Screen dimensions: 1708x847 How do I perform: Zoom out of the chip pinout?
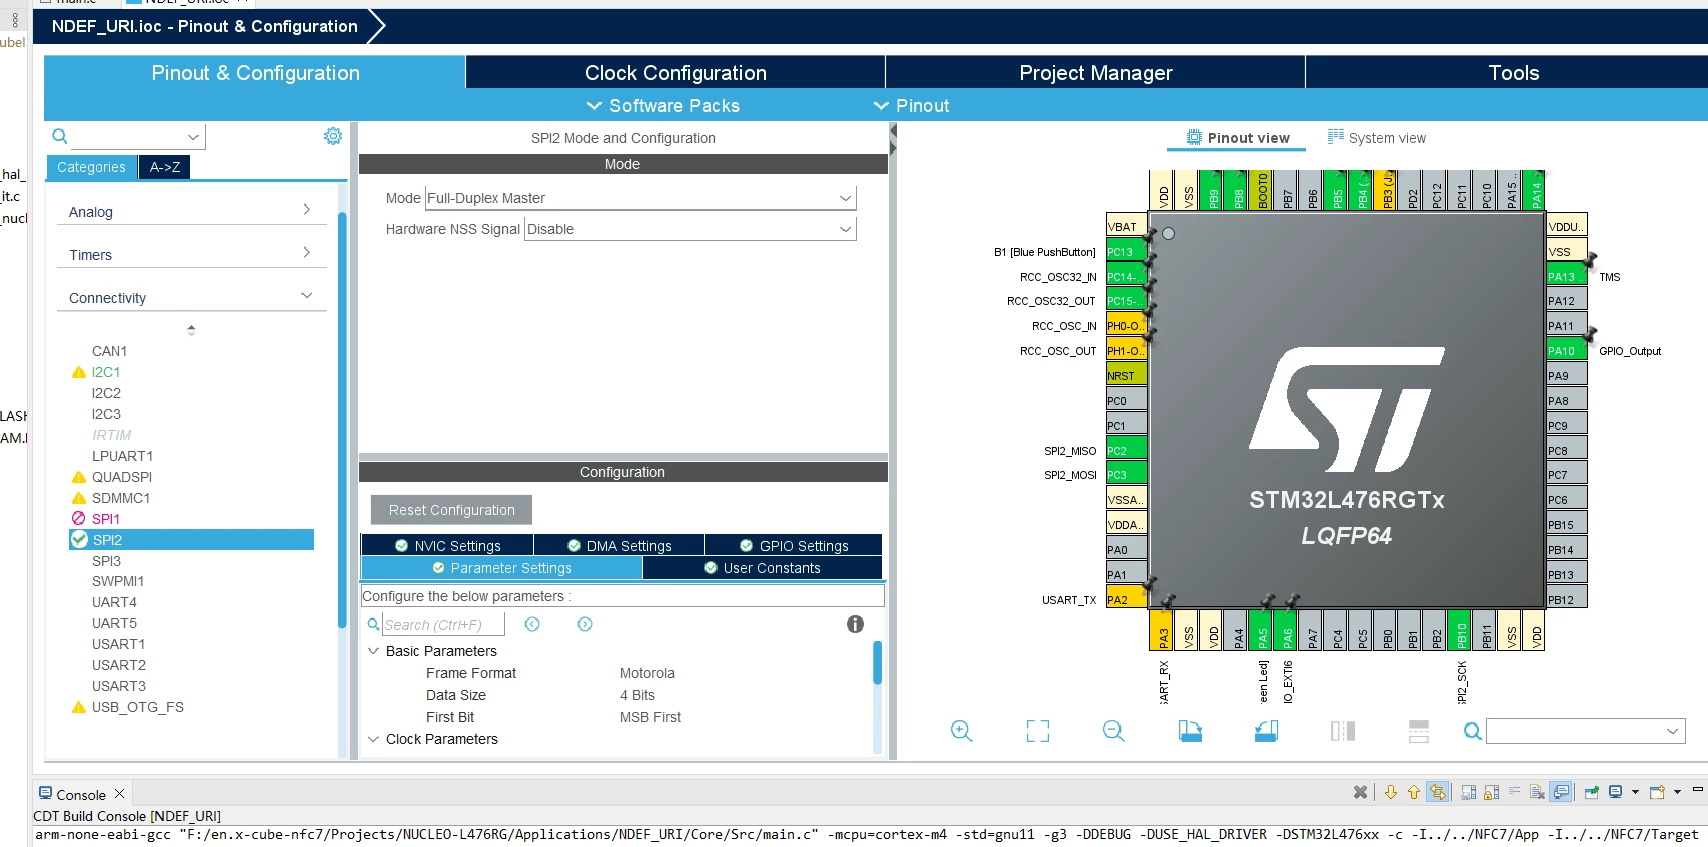point(1114,731)
